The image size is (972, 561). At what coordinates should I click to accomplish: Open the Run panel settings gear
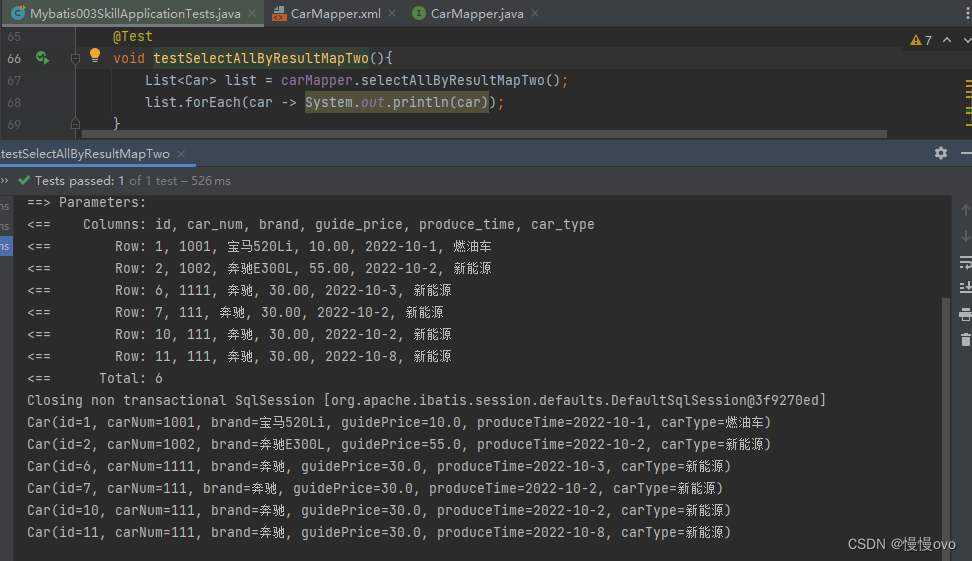point(940,153)
